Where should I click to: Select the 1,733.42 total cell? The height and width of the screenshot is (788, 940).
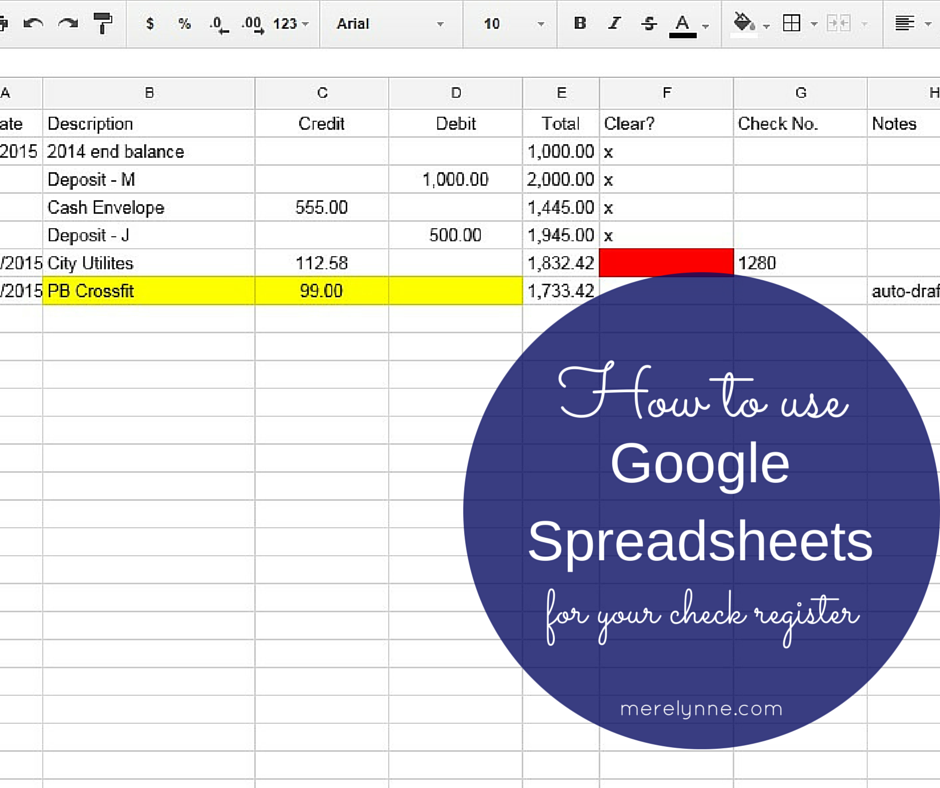561,291
